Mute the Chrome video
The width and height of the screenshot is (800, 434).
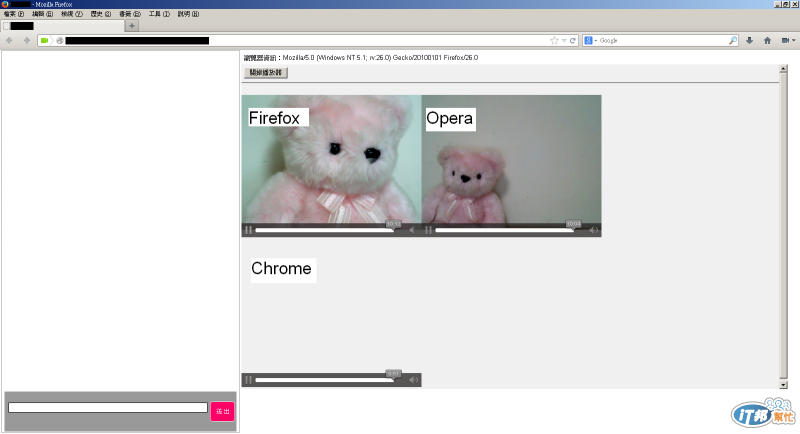pos(414,380)
